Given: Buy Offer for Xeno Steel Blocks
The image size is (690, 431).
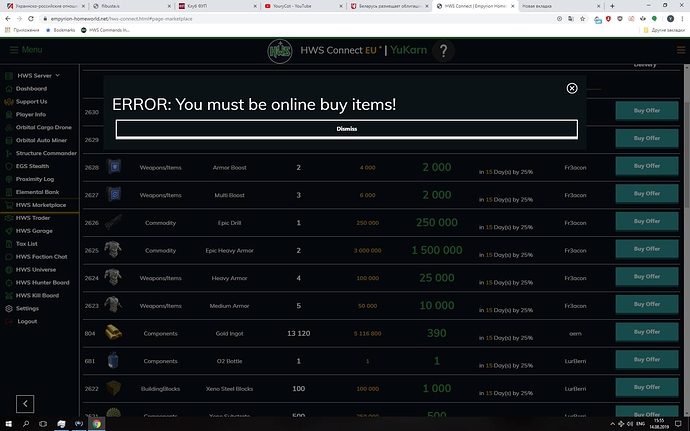Looking at the screenshot, I should [x=646, y=387].
